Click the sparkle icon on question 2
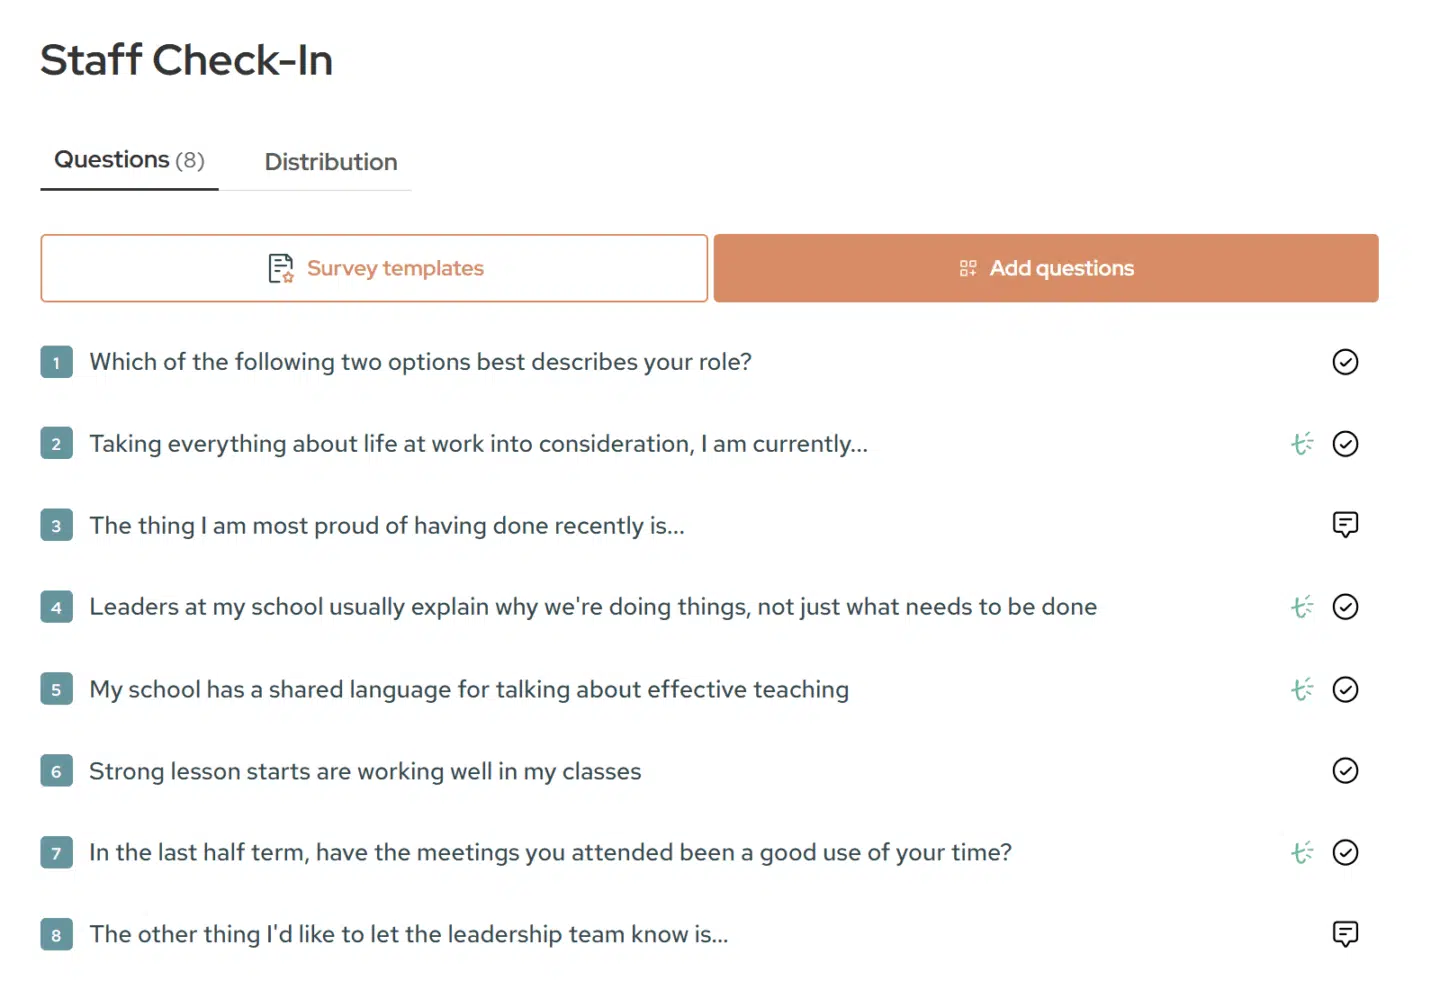This screenshot has height=1008, width=1440. [x=1301, y=444]
